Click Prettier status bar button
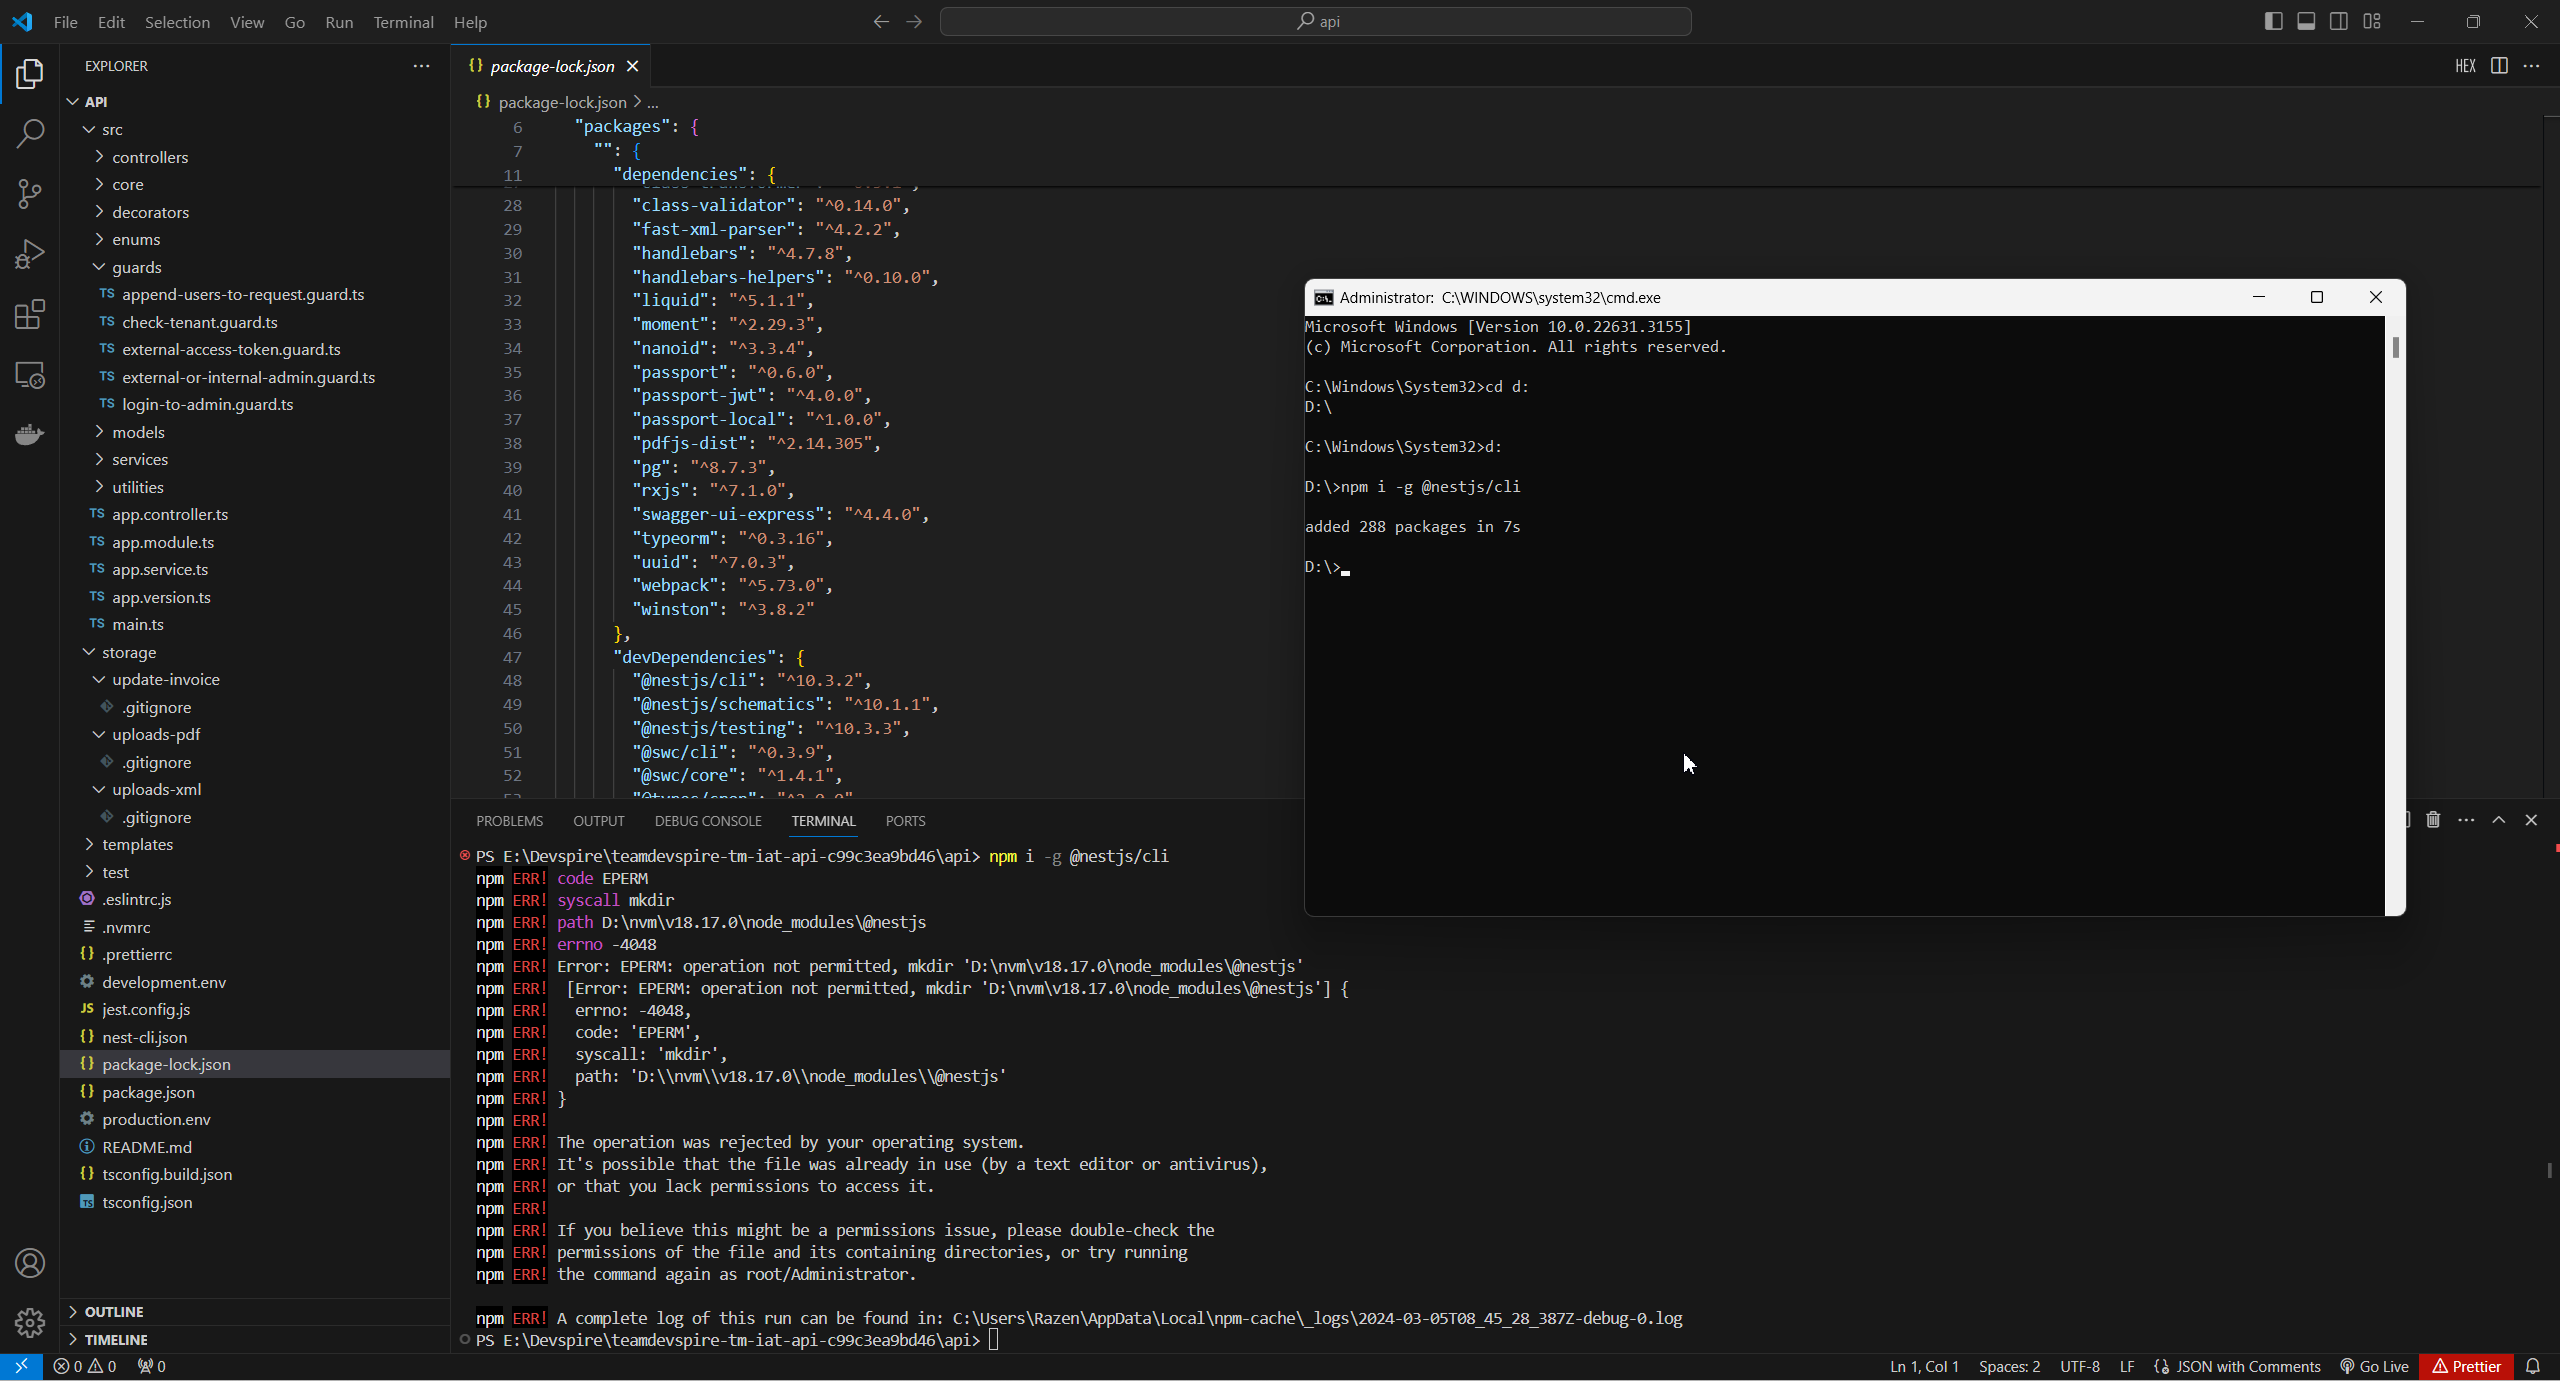This screenshot has width=2560, height=1381. [x=2466, y=1366]
